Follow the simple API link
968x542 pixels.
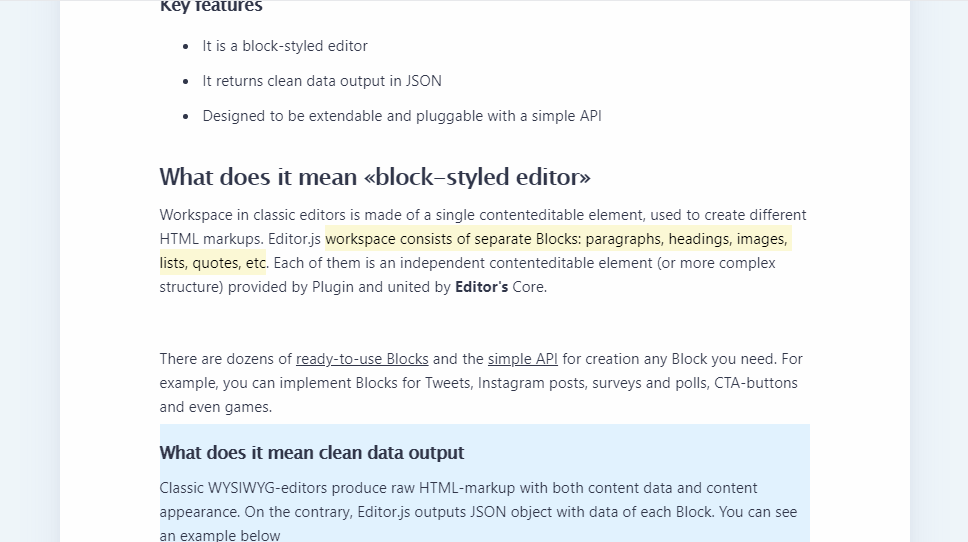[x=522, y=359]
